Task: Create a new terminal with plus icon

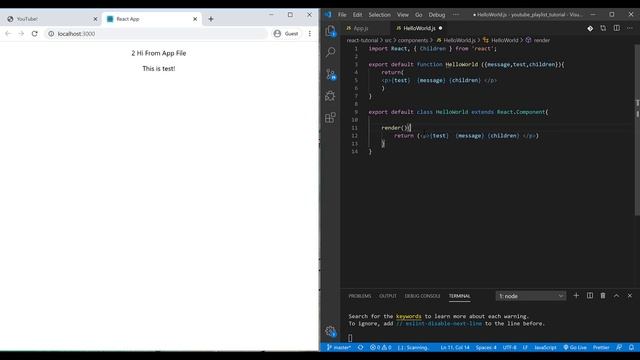Action: tap(576, 296)
